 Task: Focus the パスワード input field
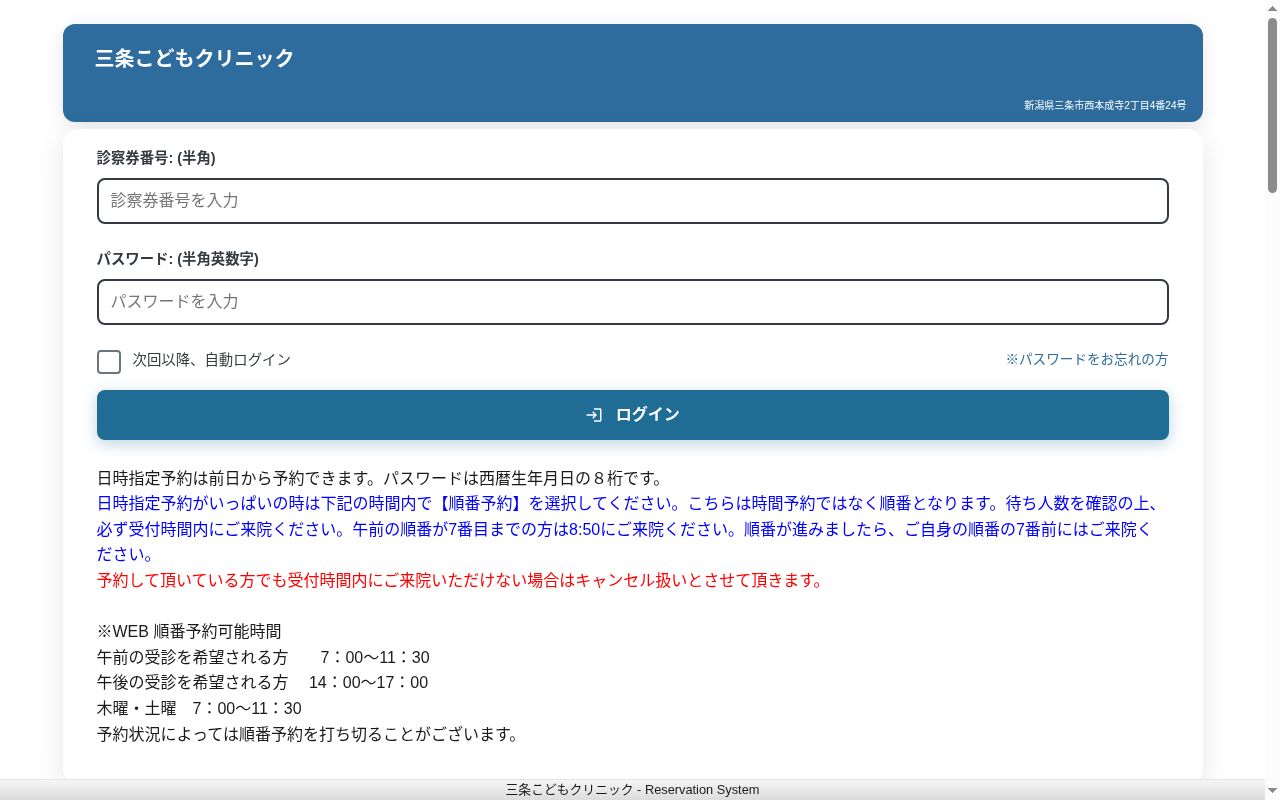tap(632, 302)
